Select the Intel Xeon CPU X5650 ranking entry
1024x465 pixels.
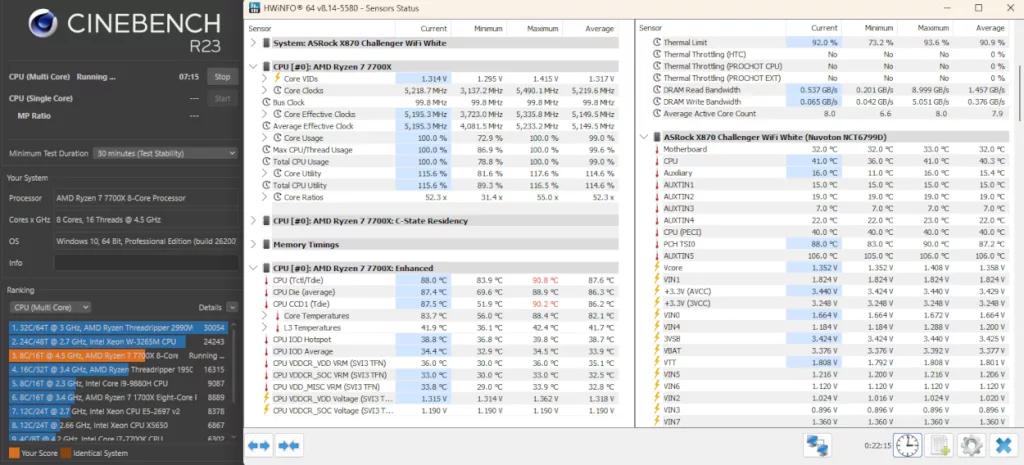tap(118, 425)
